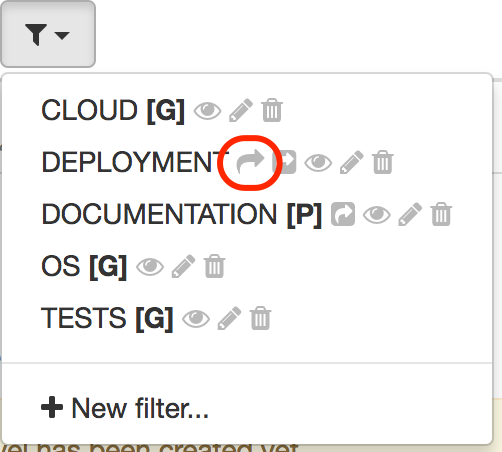Delete the CLOUD filter using trash icon
Image resolution: width=502 pixels, height=452 pixels.
click(272, 110)
